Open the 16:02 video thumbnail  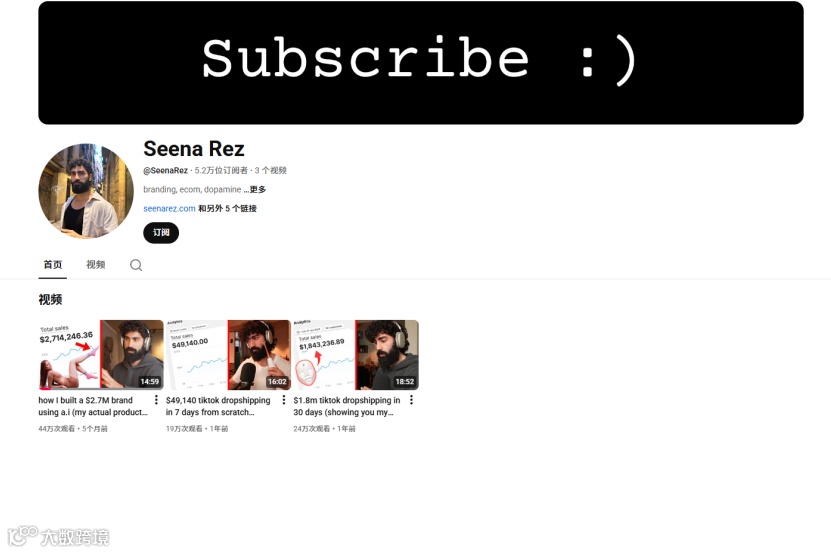pos(228,355)
